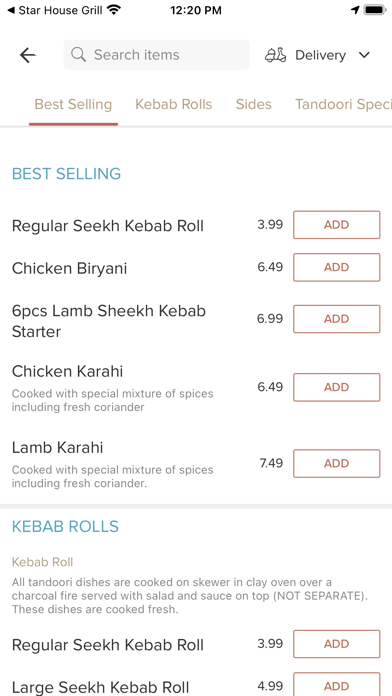
Task: Add Large Seekh Kebab Roll
Action: click(x=337, y=684)
